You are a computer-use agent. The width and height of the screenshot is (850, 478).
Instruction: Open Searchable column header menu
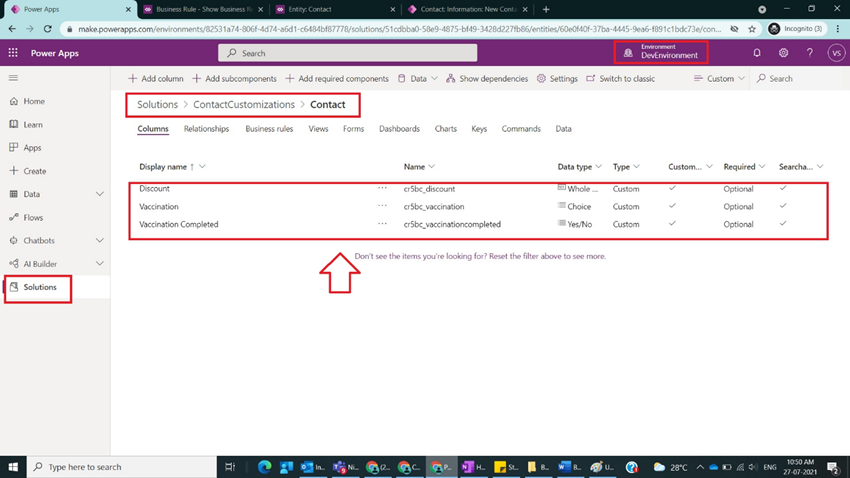pyautogui.click(x=801, y=167)
